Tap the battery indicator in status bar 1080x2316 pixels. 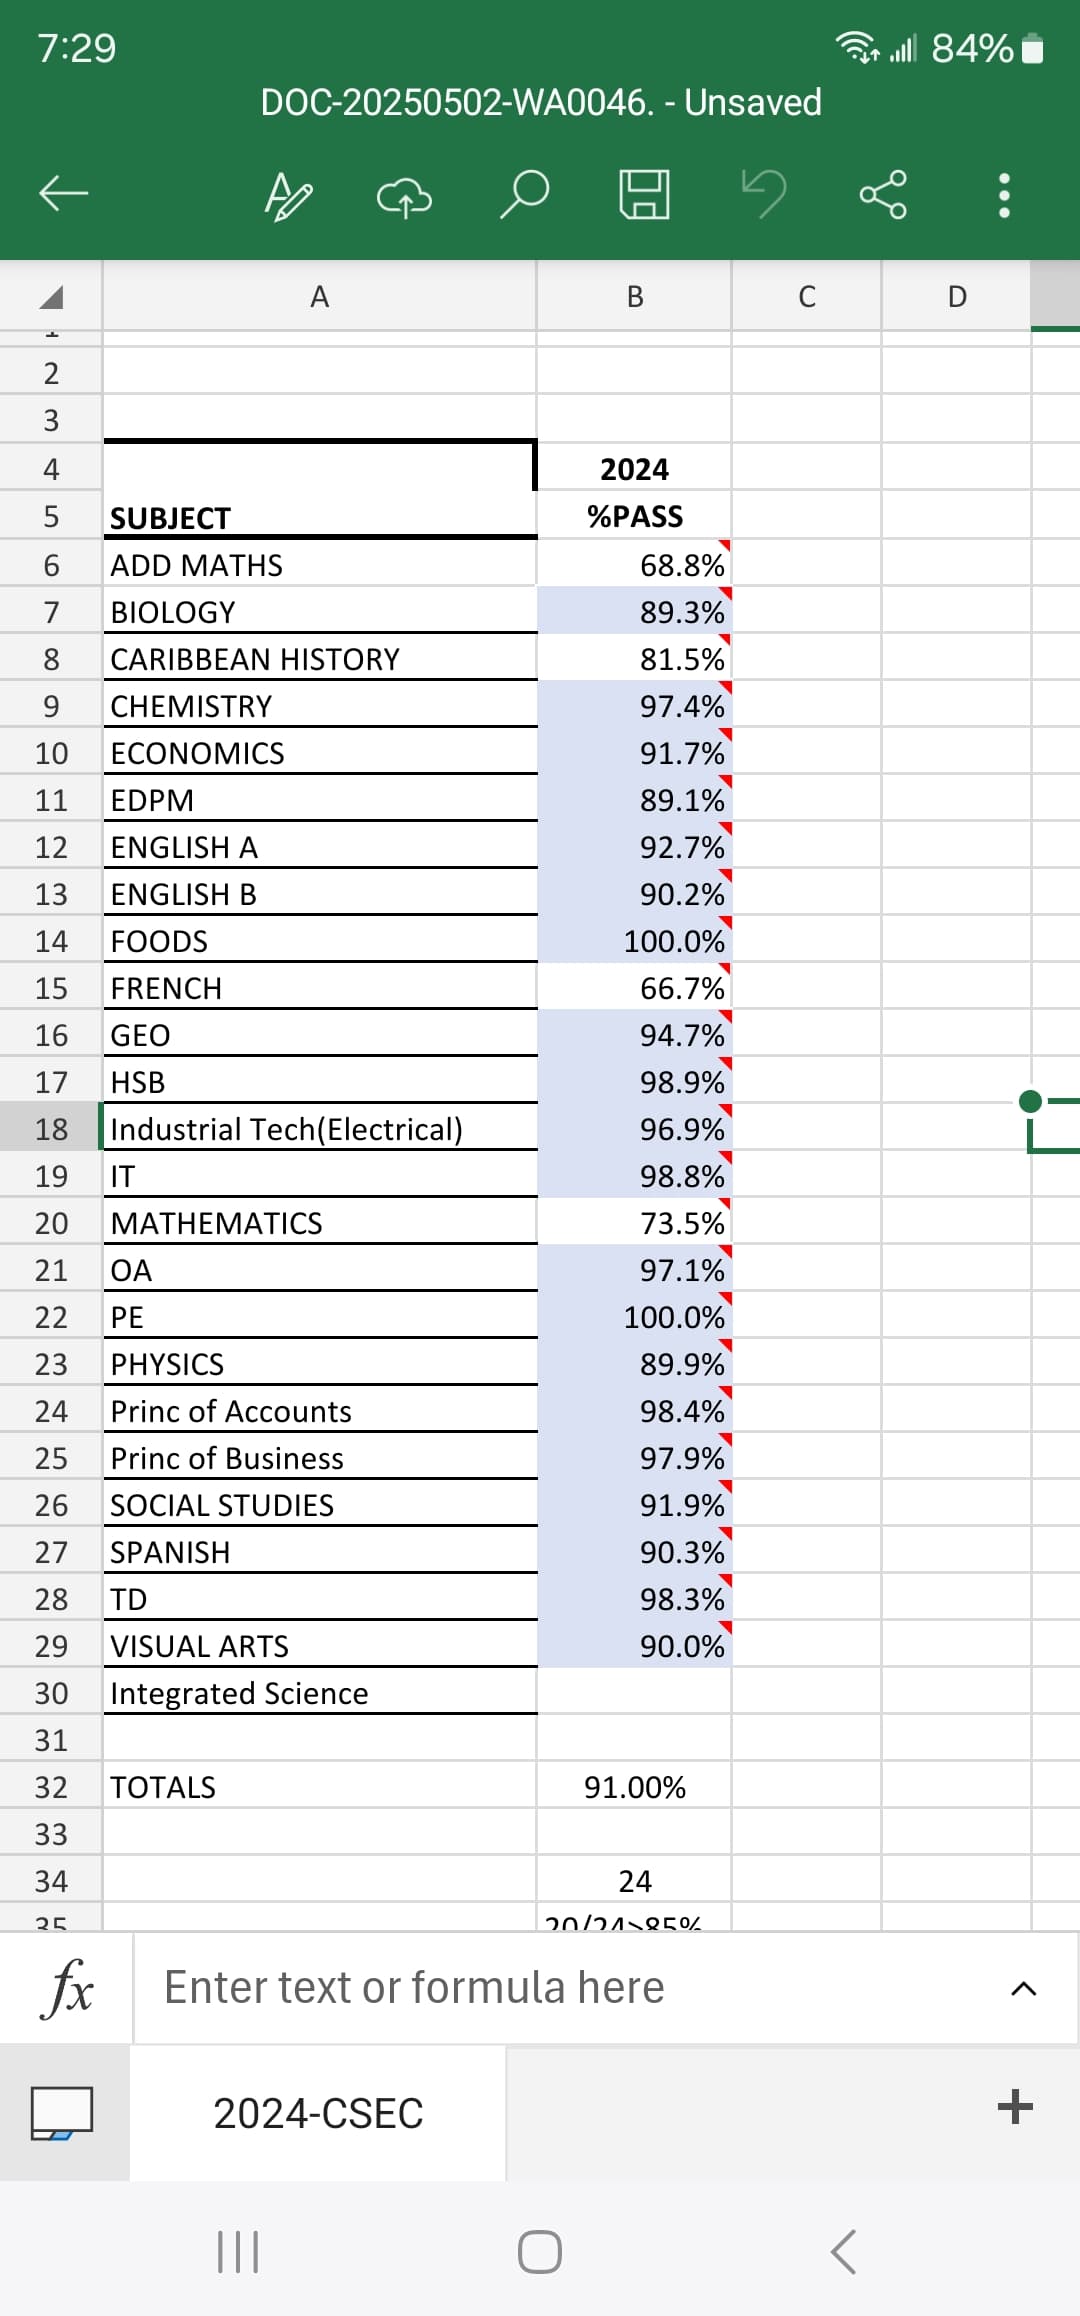1035,48
